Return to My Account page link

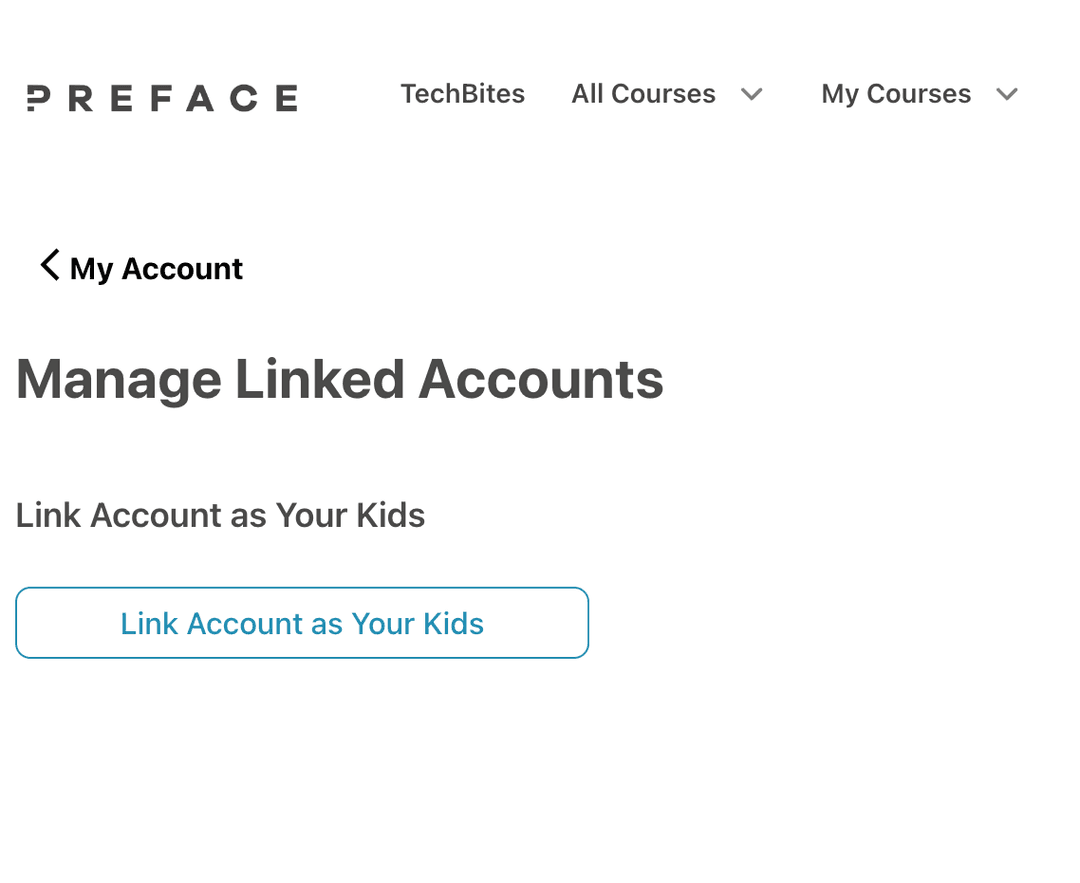pyautogui.click(x=156, y=268)
